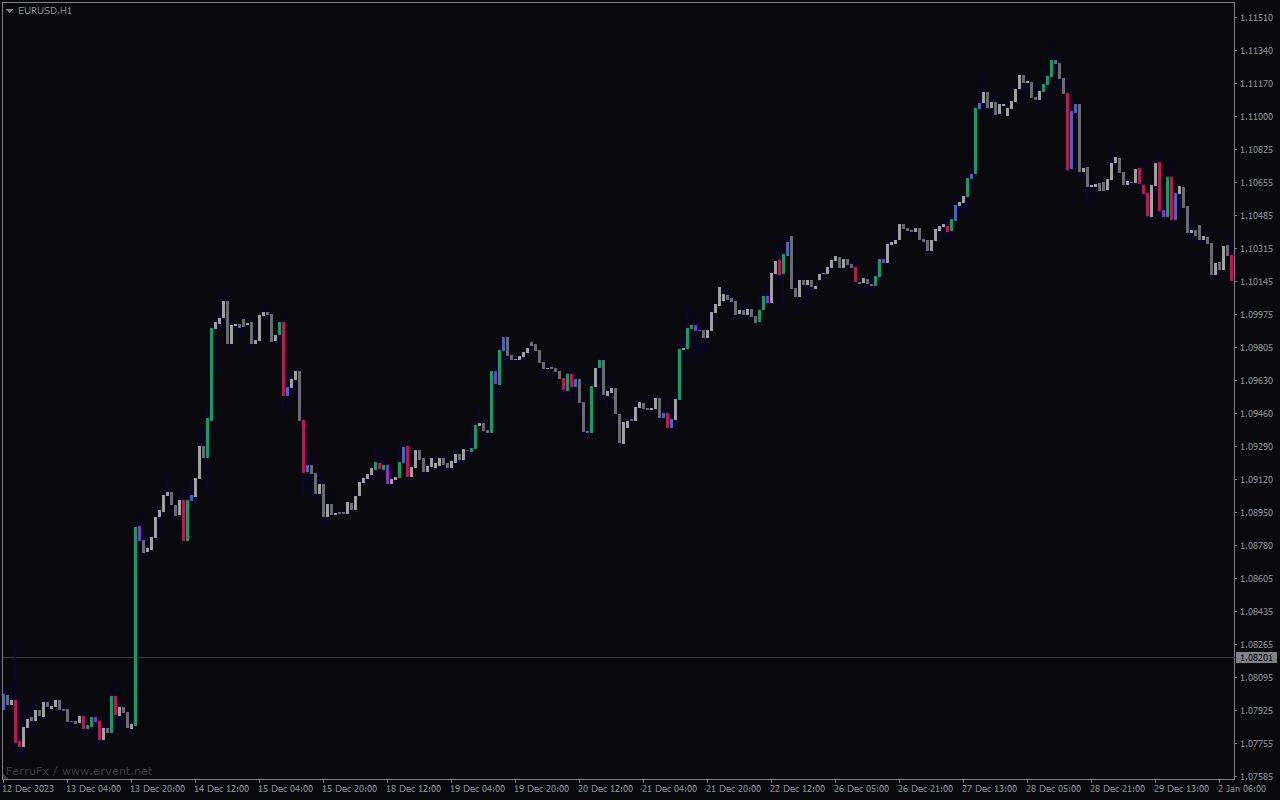Select the current price label 1.08201
This screenshot has height=800, width=1280.
click(1257, 658)
